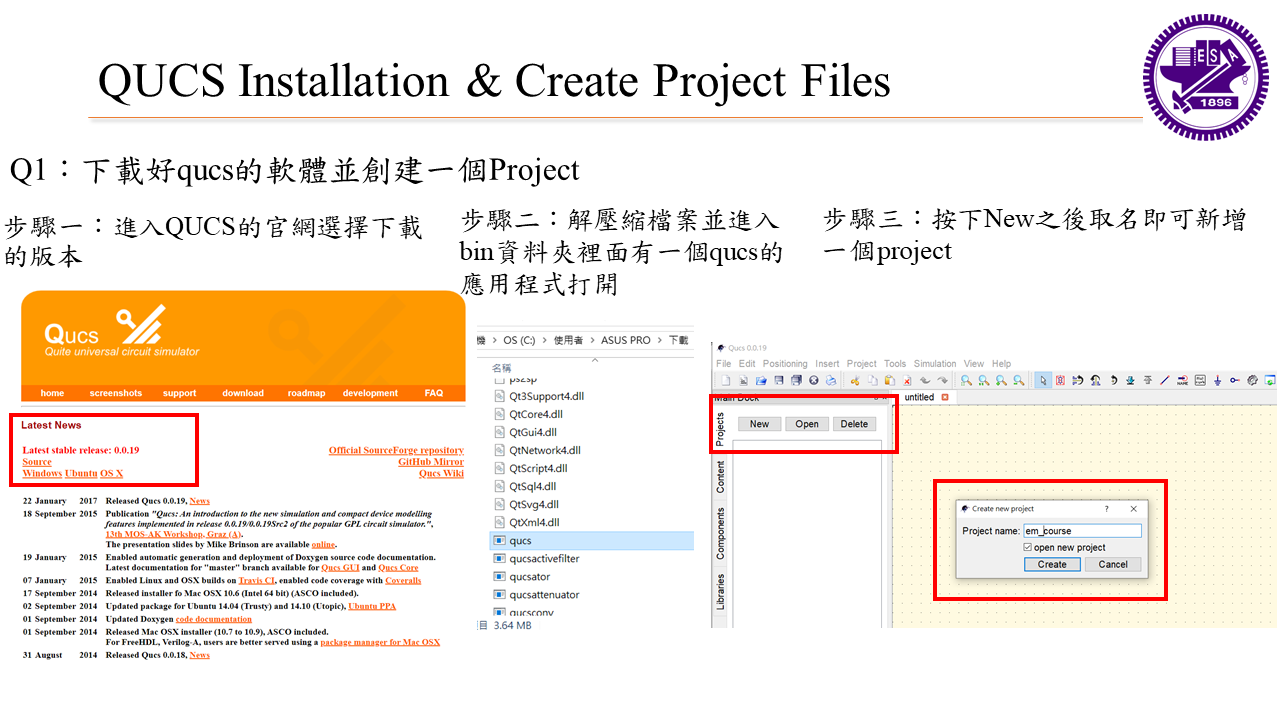The height and width of the screenshot is (720, 1280).
Task: Switch to the vertical Content tab
Action: coord(720,477)
